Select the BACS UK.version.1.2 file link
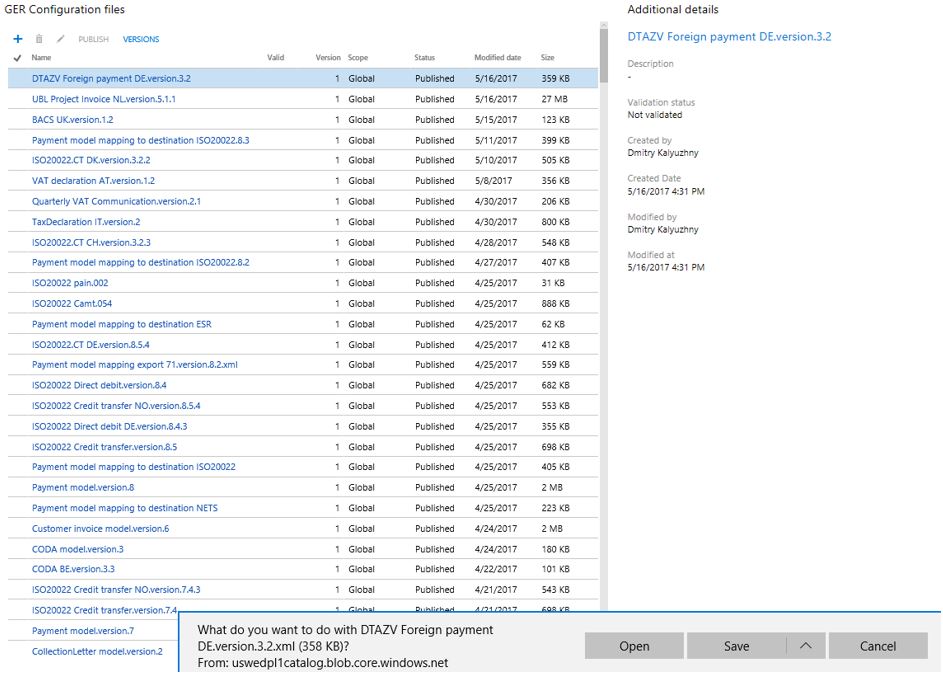 (72, 119)
